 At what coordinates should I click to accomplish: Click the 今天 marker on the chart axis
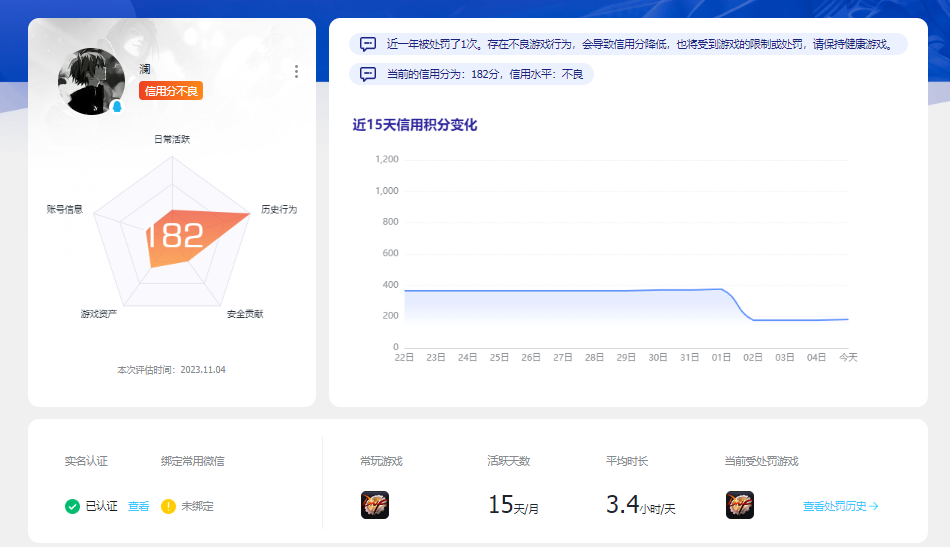[848, 357]
